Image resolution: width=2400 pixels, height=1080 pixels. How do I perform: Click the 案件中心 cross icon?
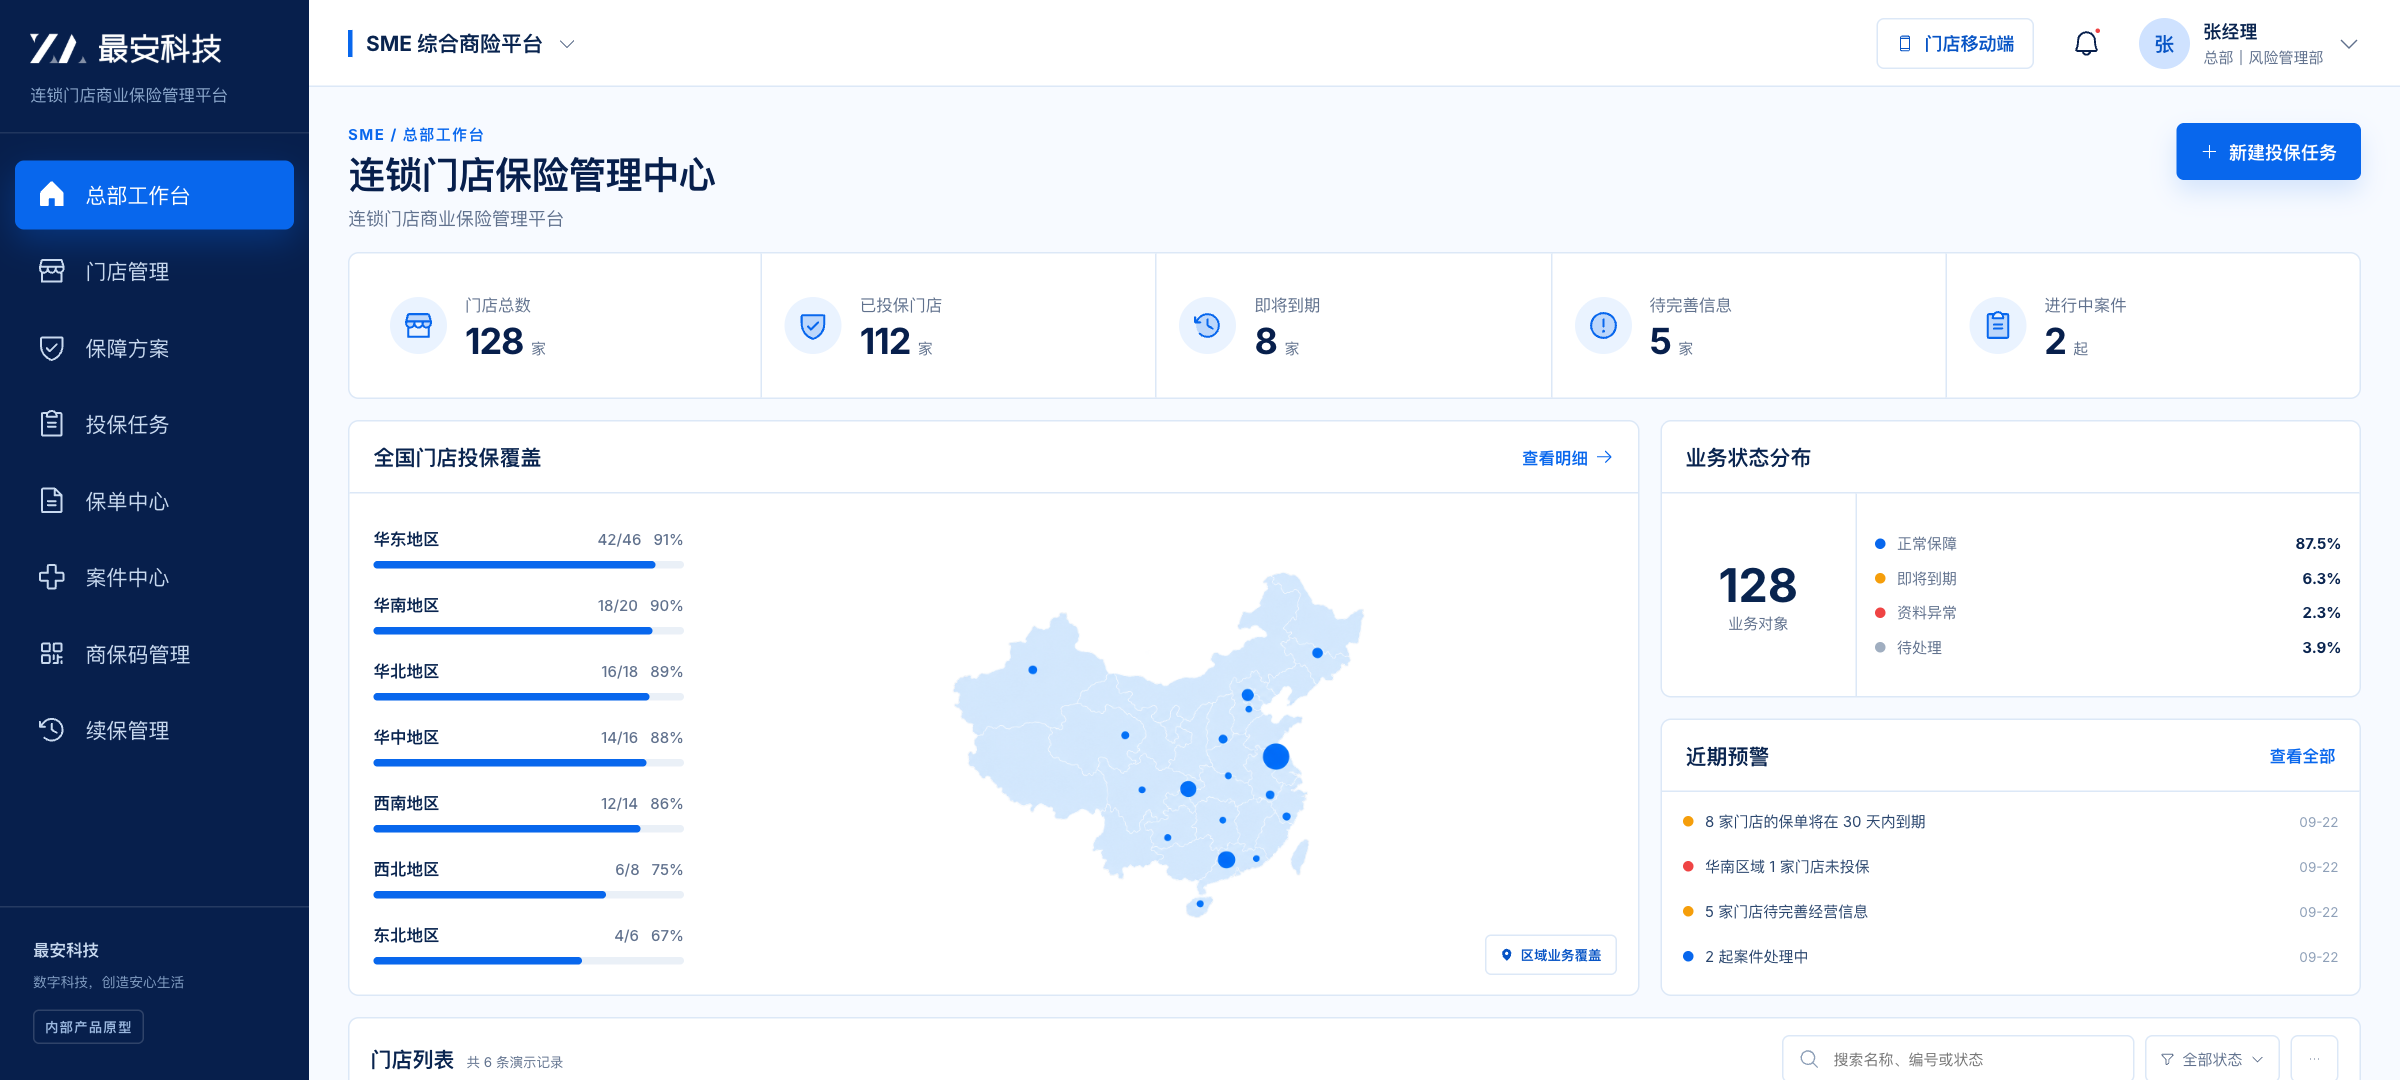click(52, 577)
